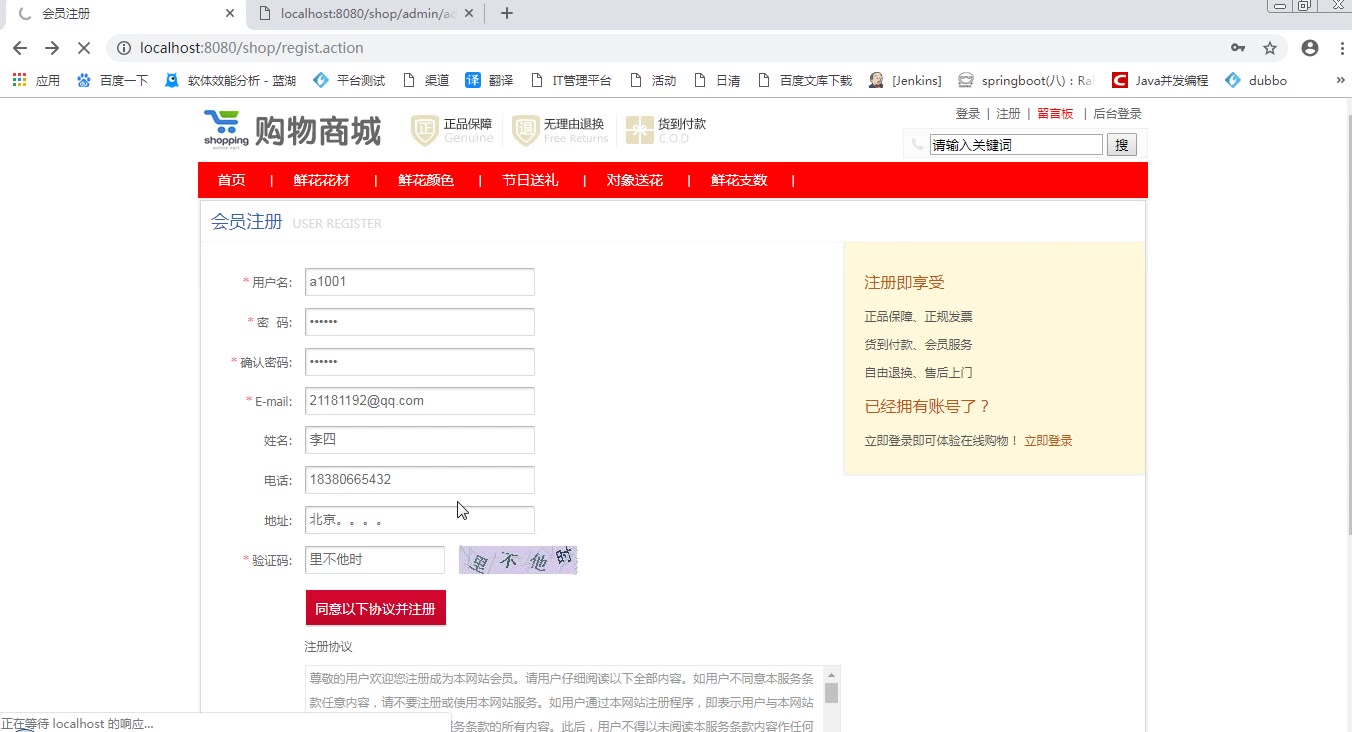This screenshot has height=732, width=1352.
Task: Click the saved password key icon
Action: 1238,48
